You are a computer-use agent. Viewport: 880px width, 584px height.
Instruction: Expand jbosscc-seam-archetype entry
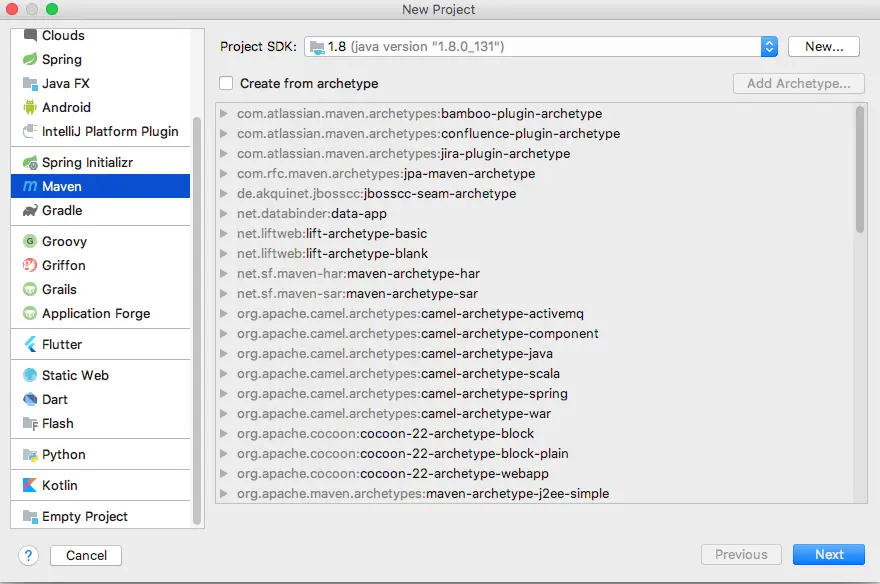click(223, 194)
